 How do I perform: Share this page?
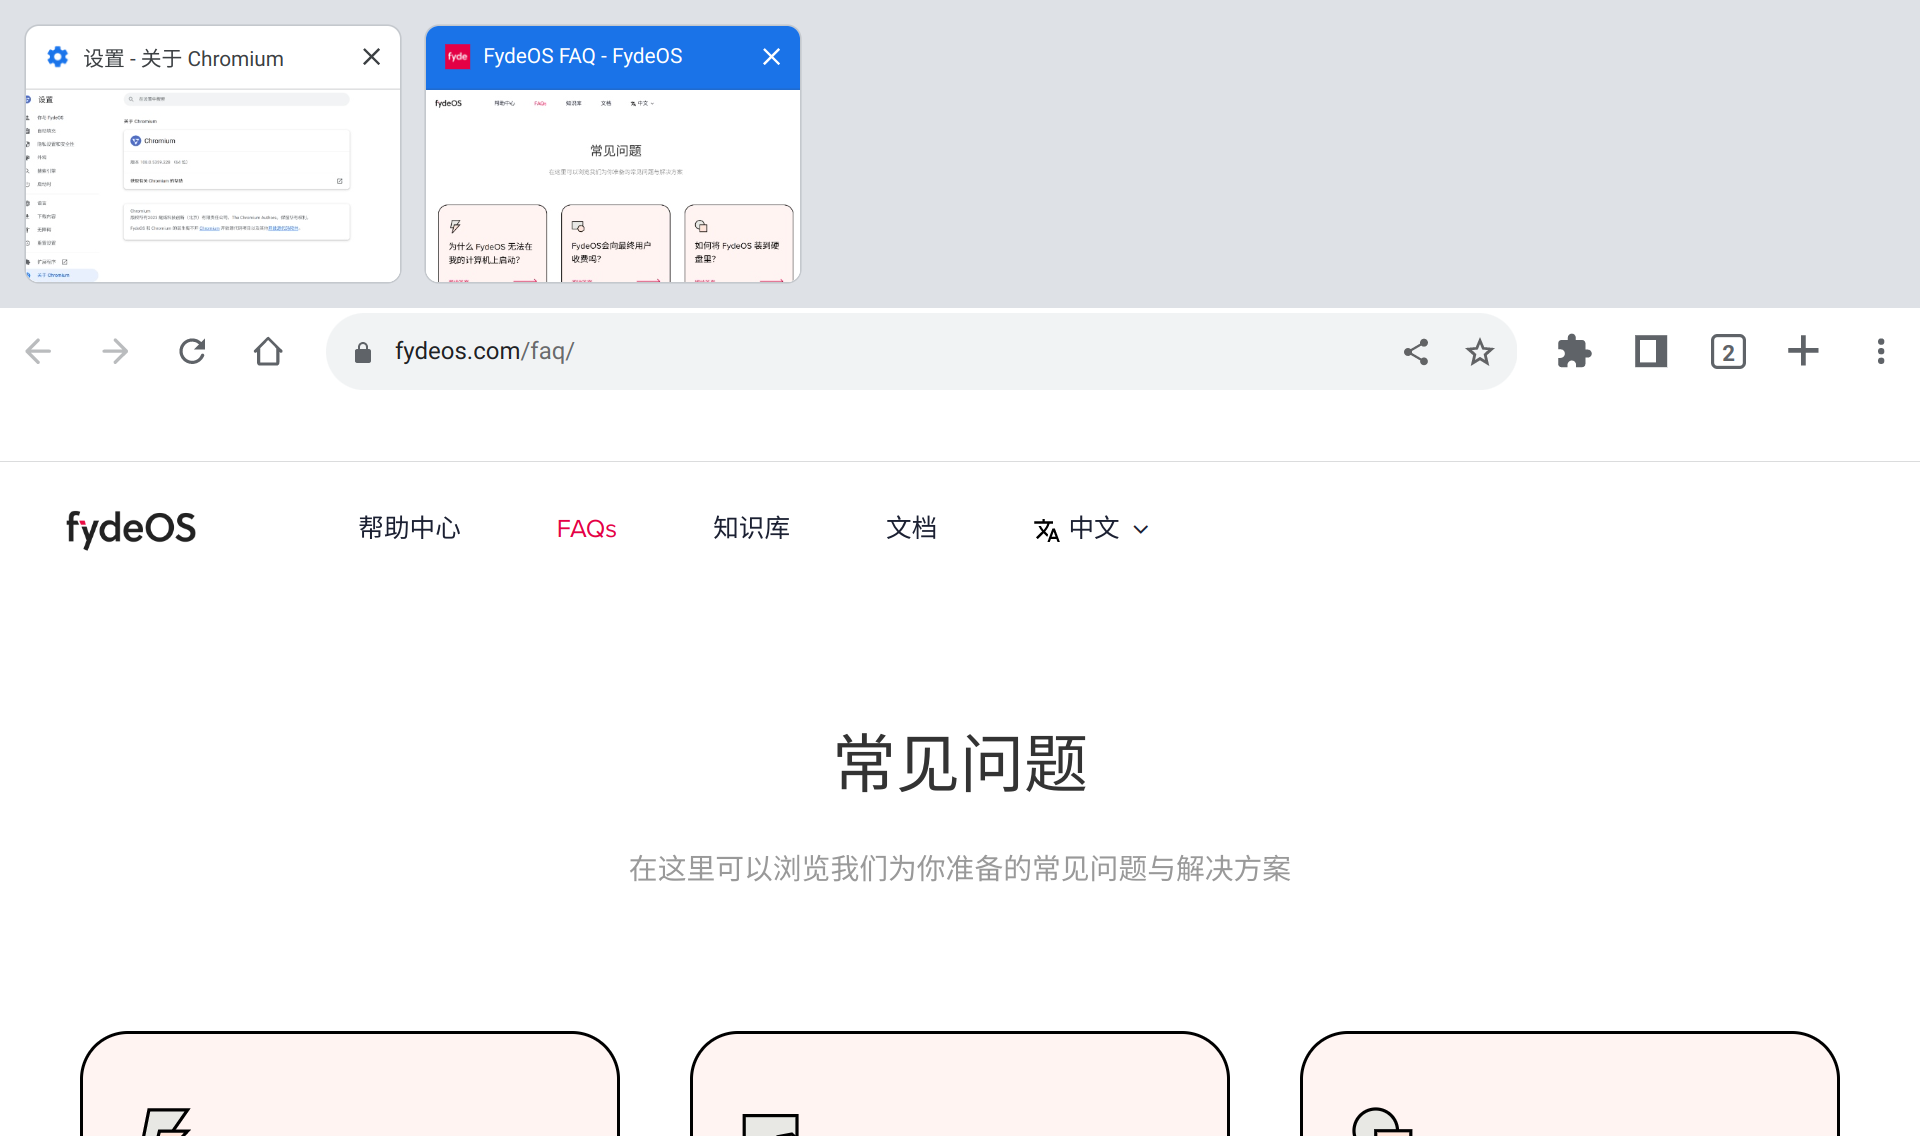coord(1416,351)
